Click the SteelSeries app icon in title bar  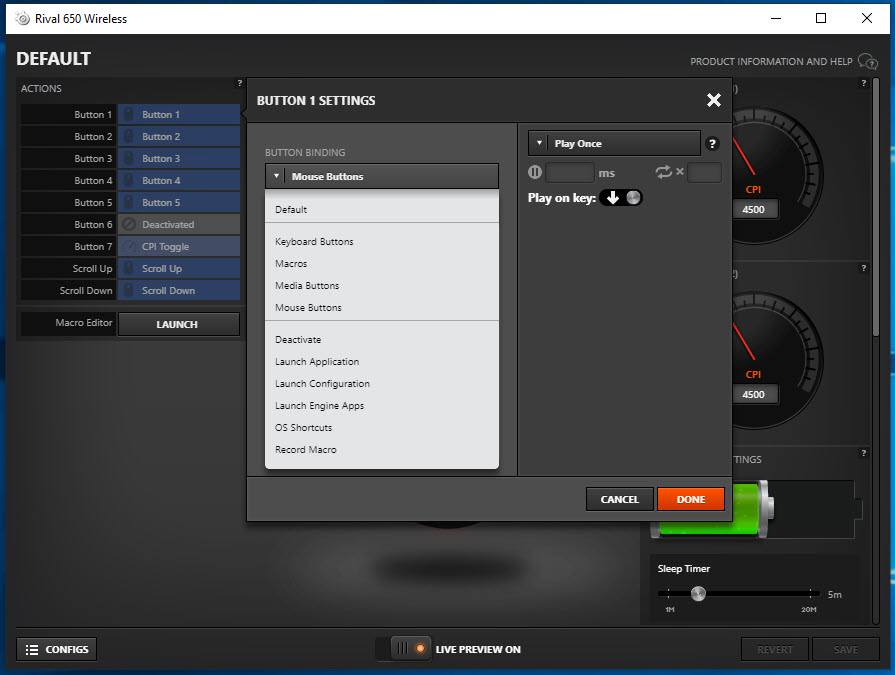22,18
